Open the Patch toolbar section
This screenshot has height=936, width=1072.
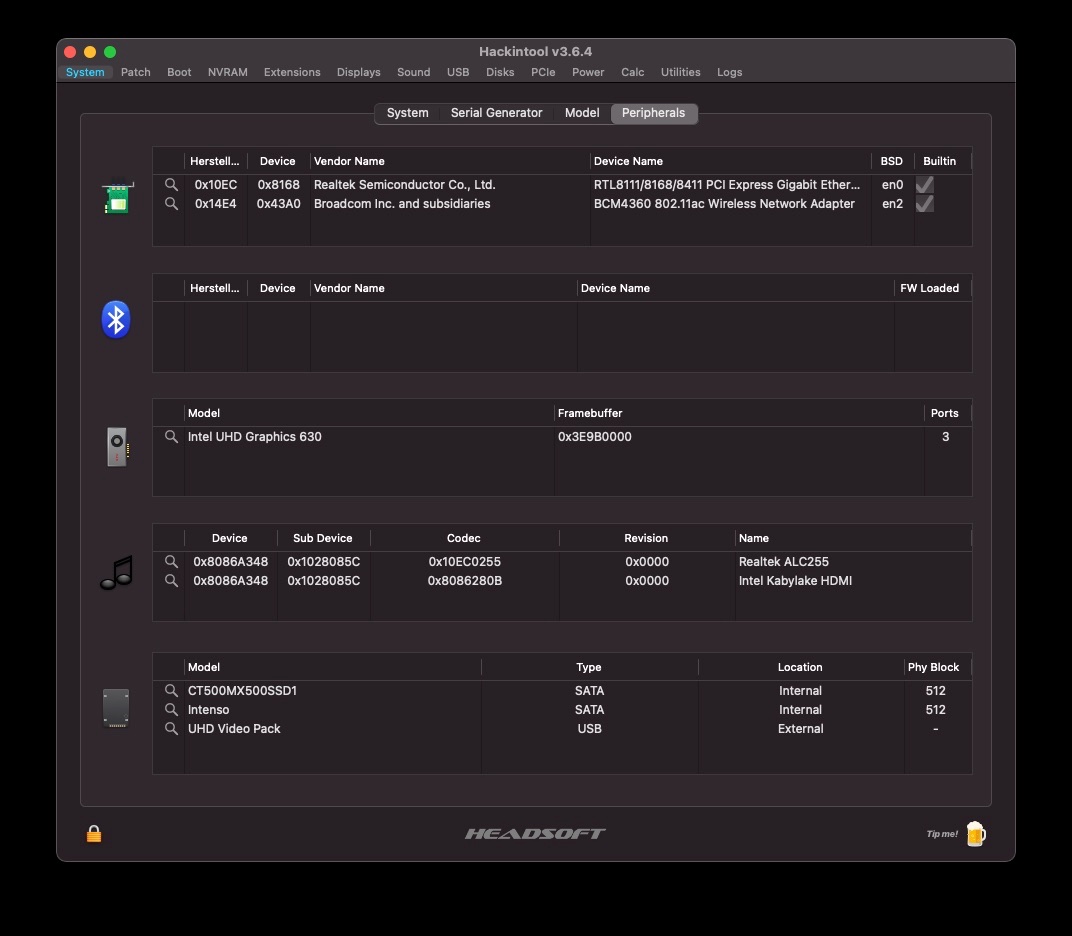(135, 72)
